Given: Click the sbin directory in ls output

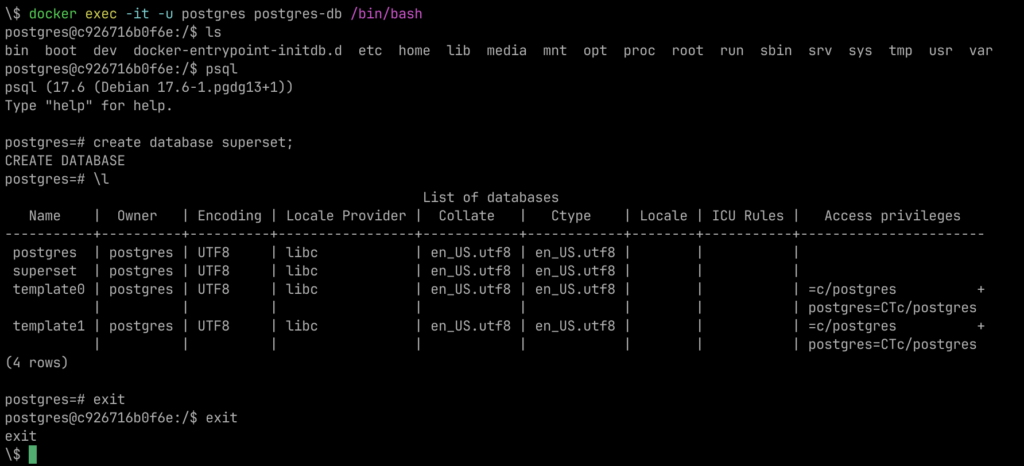Looking at the screenshot, I should 775,50.
